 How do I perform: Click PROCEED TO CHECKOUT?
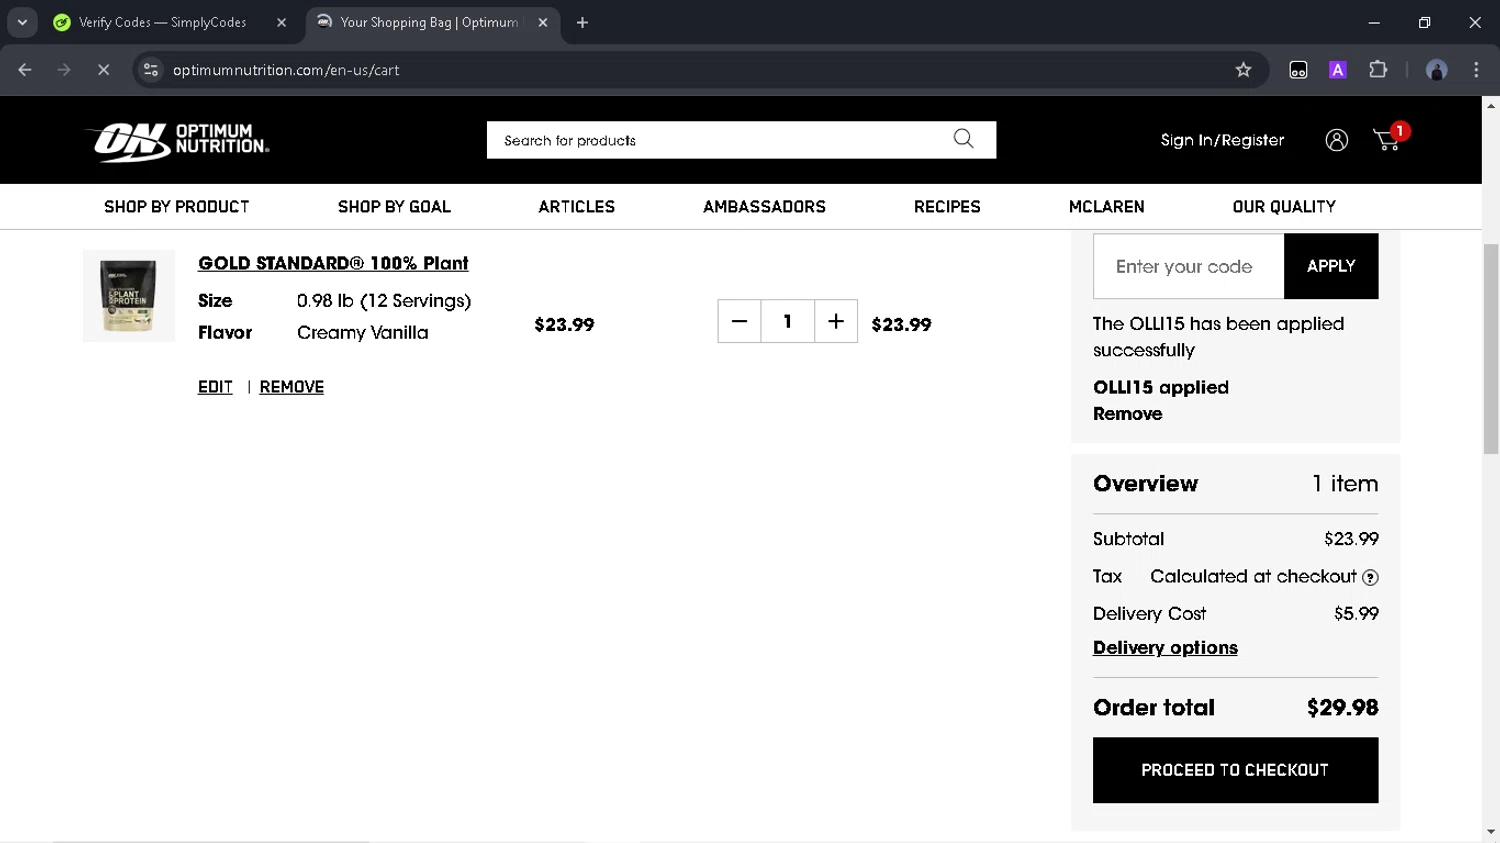click(1235, 770)
